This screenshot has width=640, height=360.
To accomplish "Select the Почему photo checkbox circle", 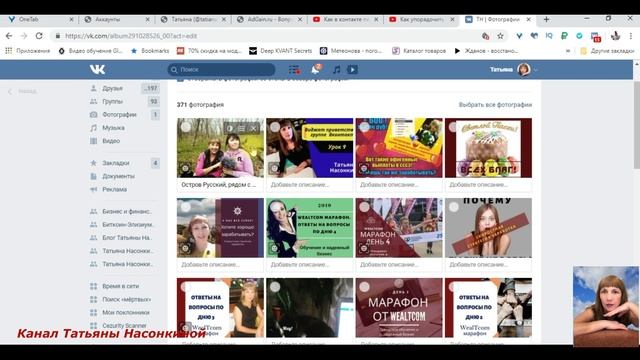I will pyautogui.click(x=453, y=207).
